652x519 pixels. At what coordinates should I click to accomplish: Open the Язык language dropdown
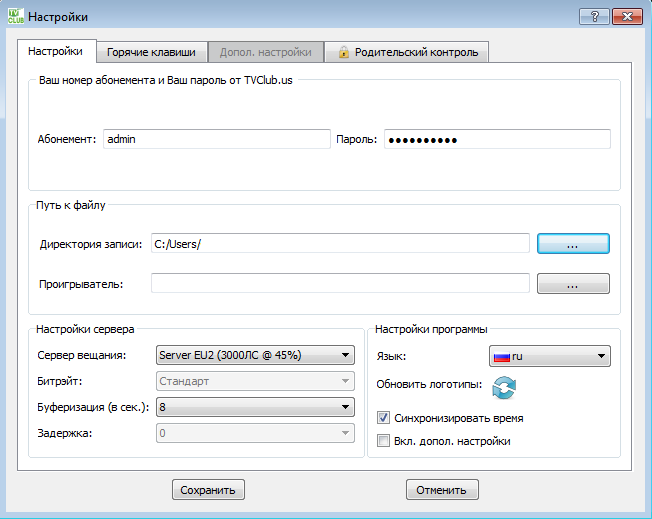[550, 356]
